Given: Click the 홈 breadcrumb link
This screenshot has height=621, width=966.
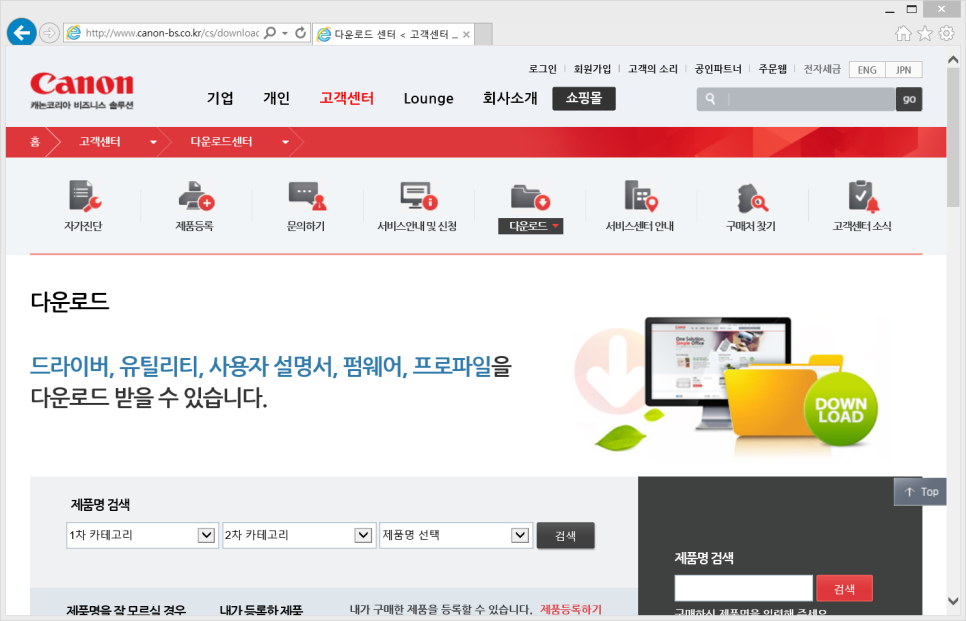Looking at the screenshot, I should (35, 142).
